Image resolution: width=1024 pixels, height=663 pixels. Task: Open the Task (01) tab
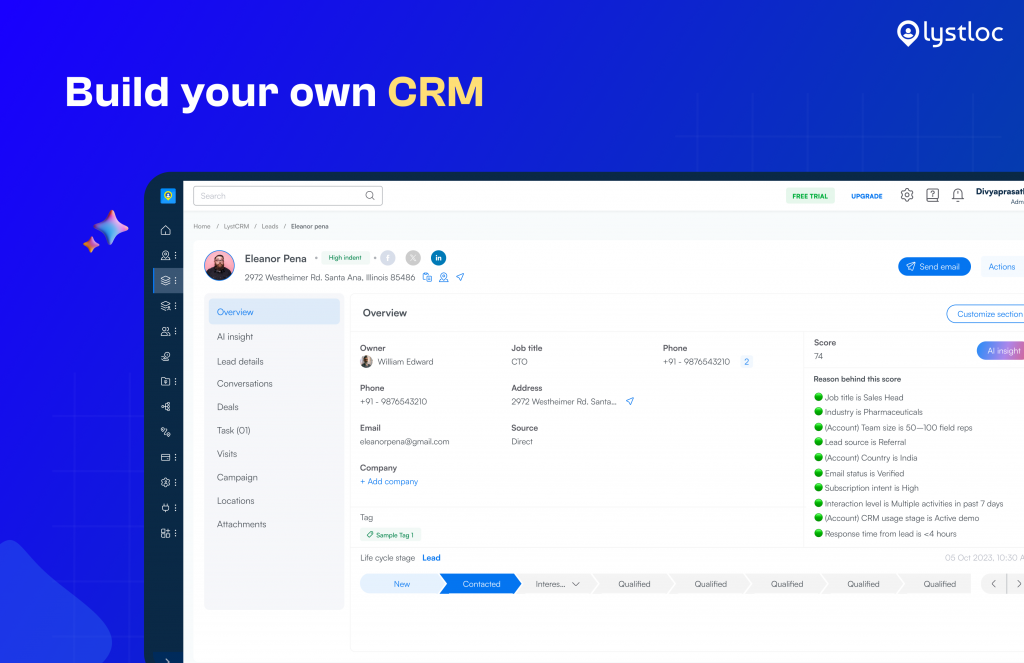pos(234,430)
